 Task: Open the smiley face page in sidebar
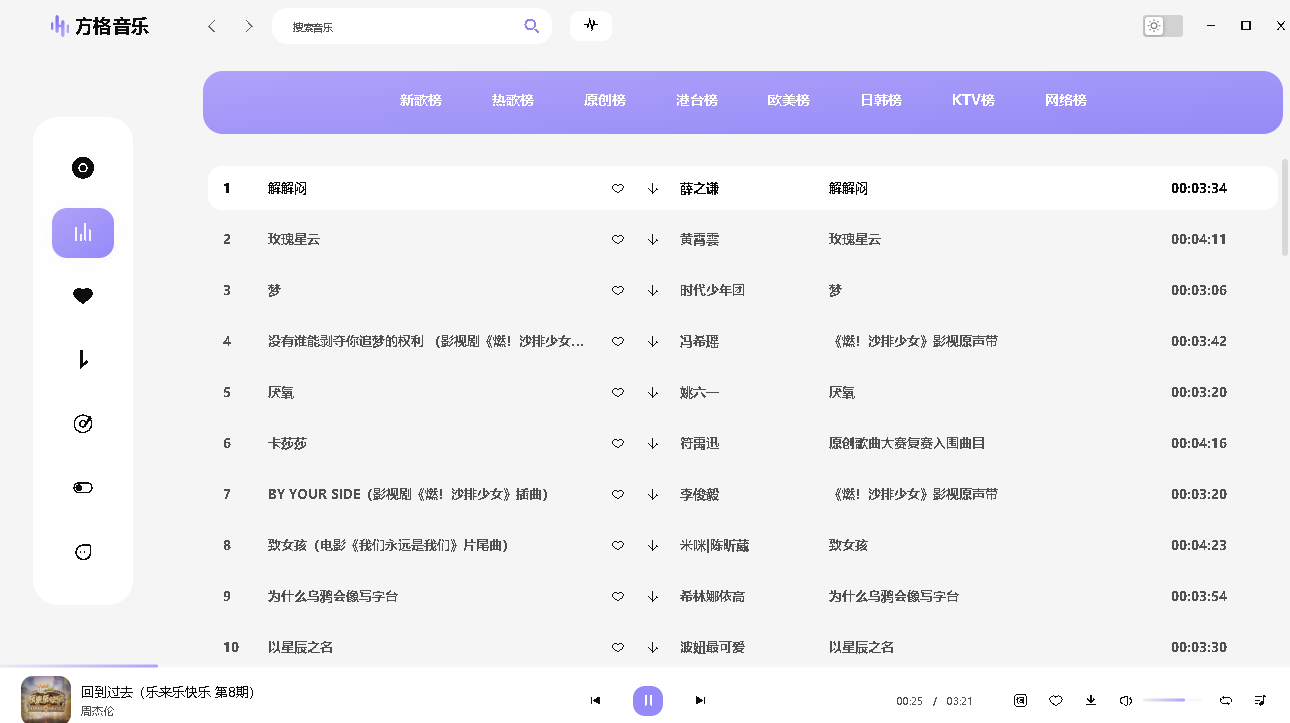point(83,552)
